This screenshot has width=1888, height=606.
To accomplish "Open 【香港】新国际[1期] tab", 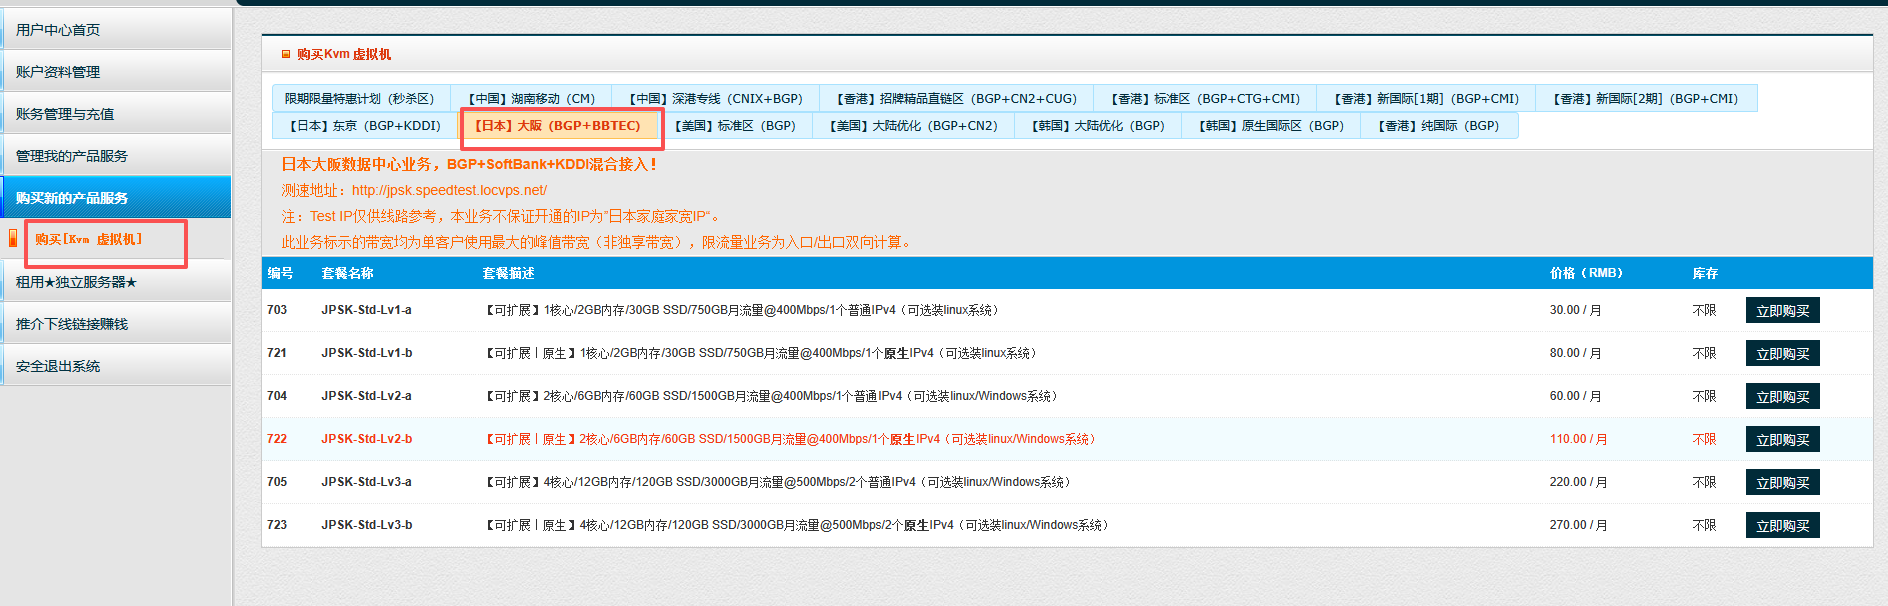I will pos(1426,99).
